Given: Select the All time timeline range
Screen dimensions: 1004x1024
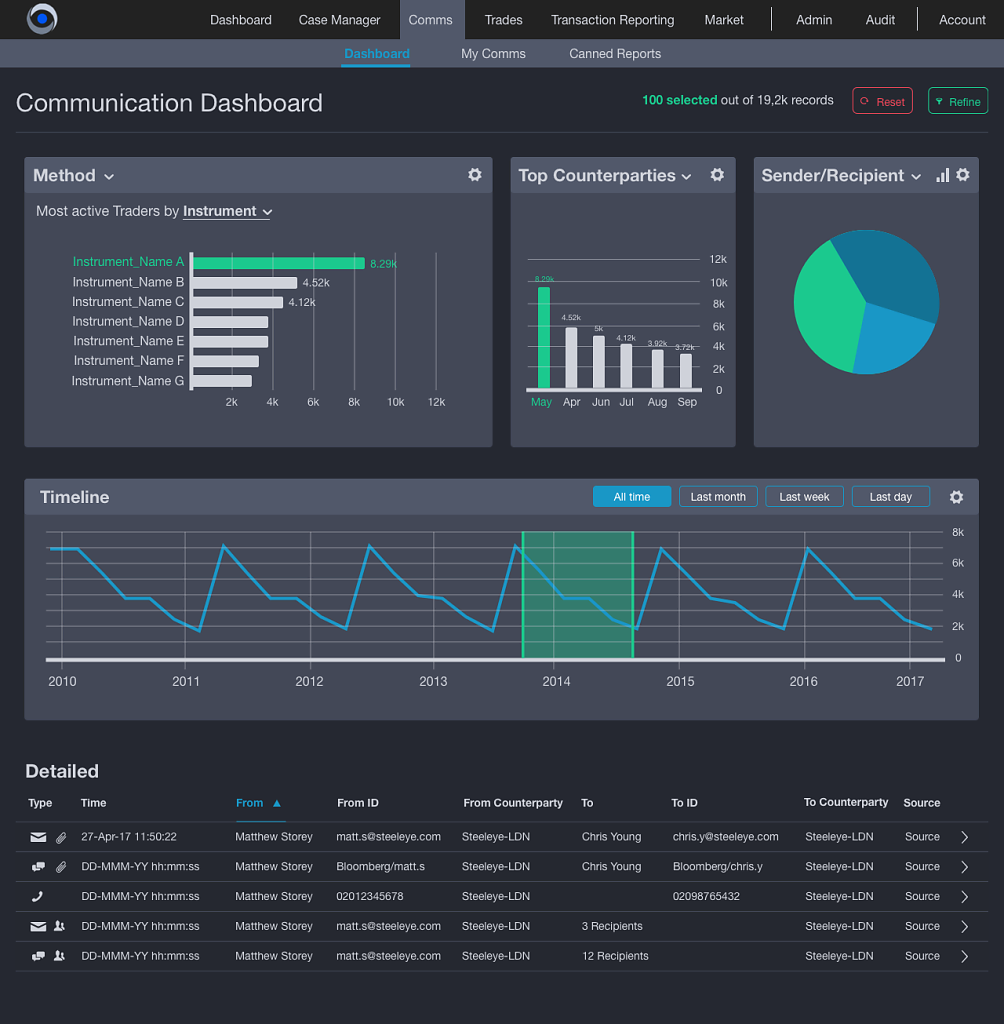Looking at the screenshot, I should [x=632, y=496].
